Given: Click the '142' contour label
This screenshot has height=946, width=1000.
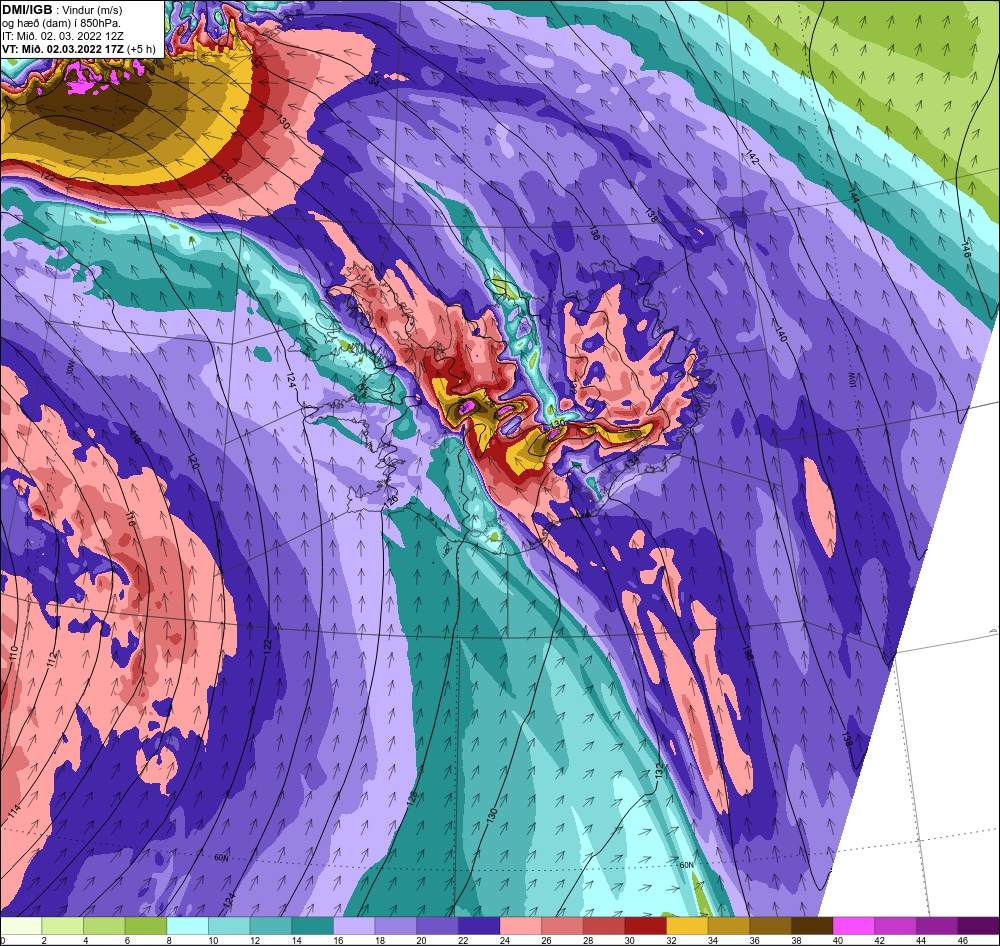Looking at the screenshot, I should coord(753,157).
